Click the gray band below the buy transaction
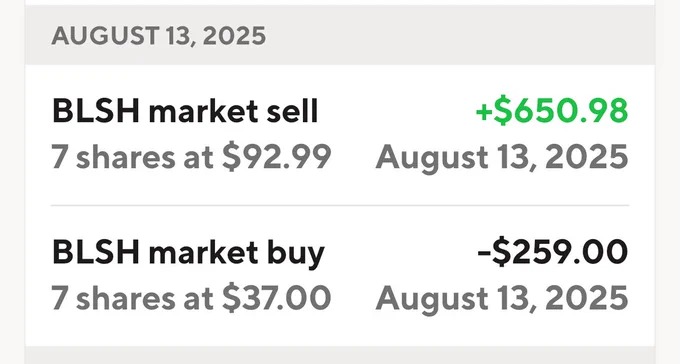The image size is (680, 364). point(340,355)
